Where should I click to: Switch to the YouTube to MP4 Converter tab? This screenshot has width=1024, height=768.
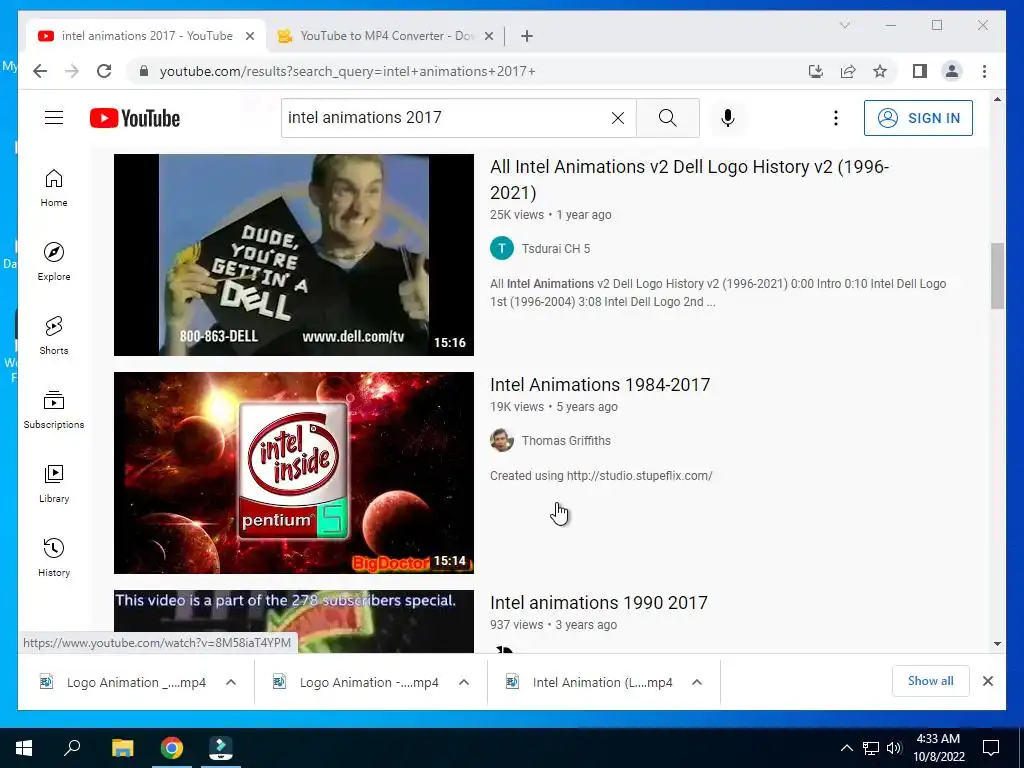[x=386, y=36]
